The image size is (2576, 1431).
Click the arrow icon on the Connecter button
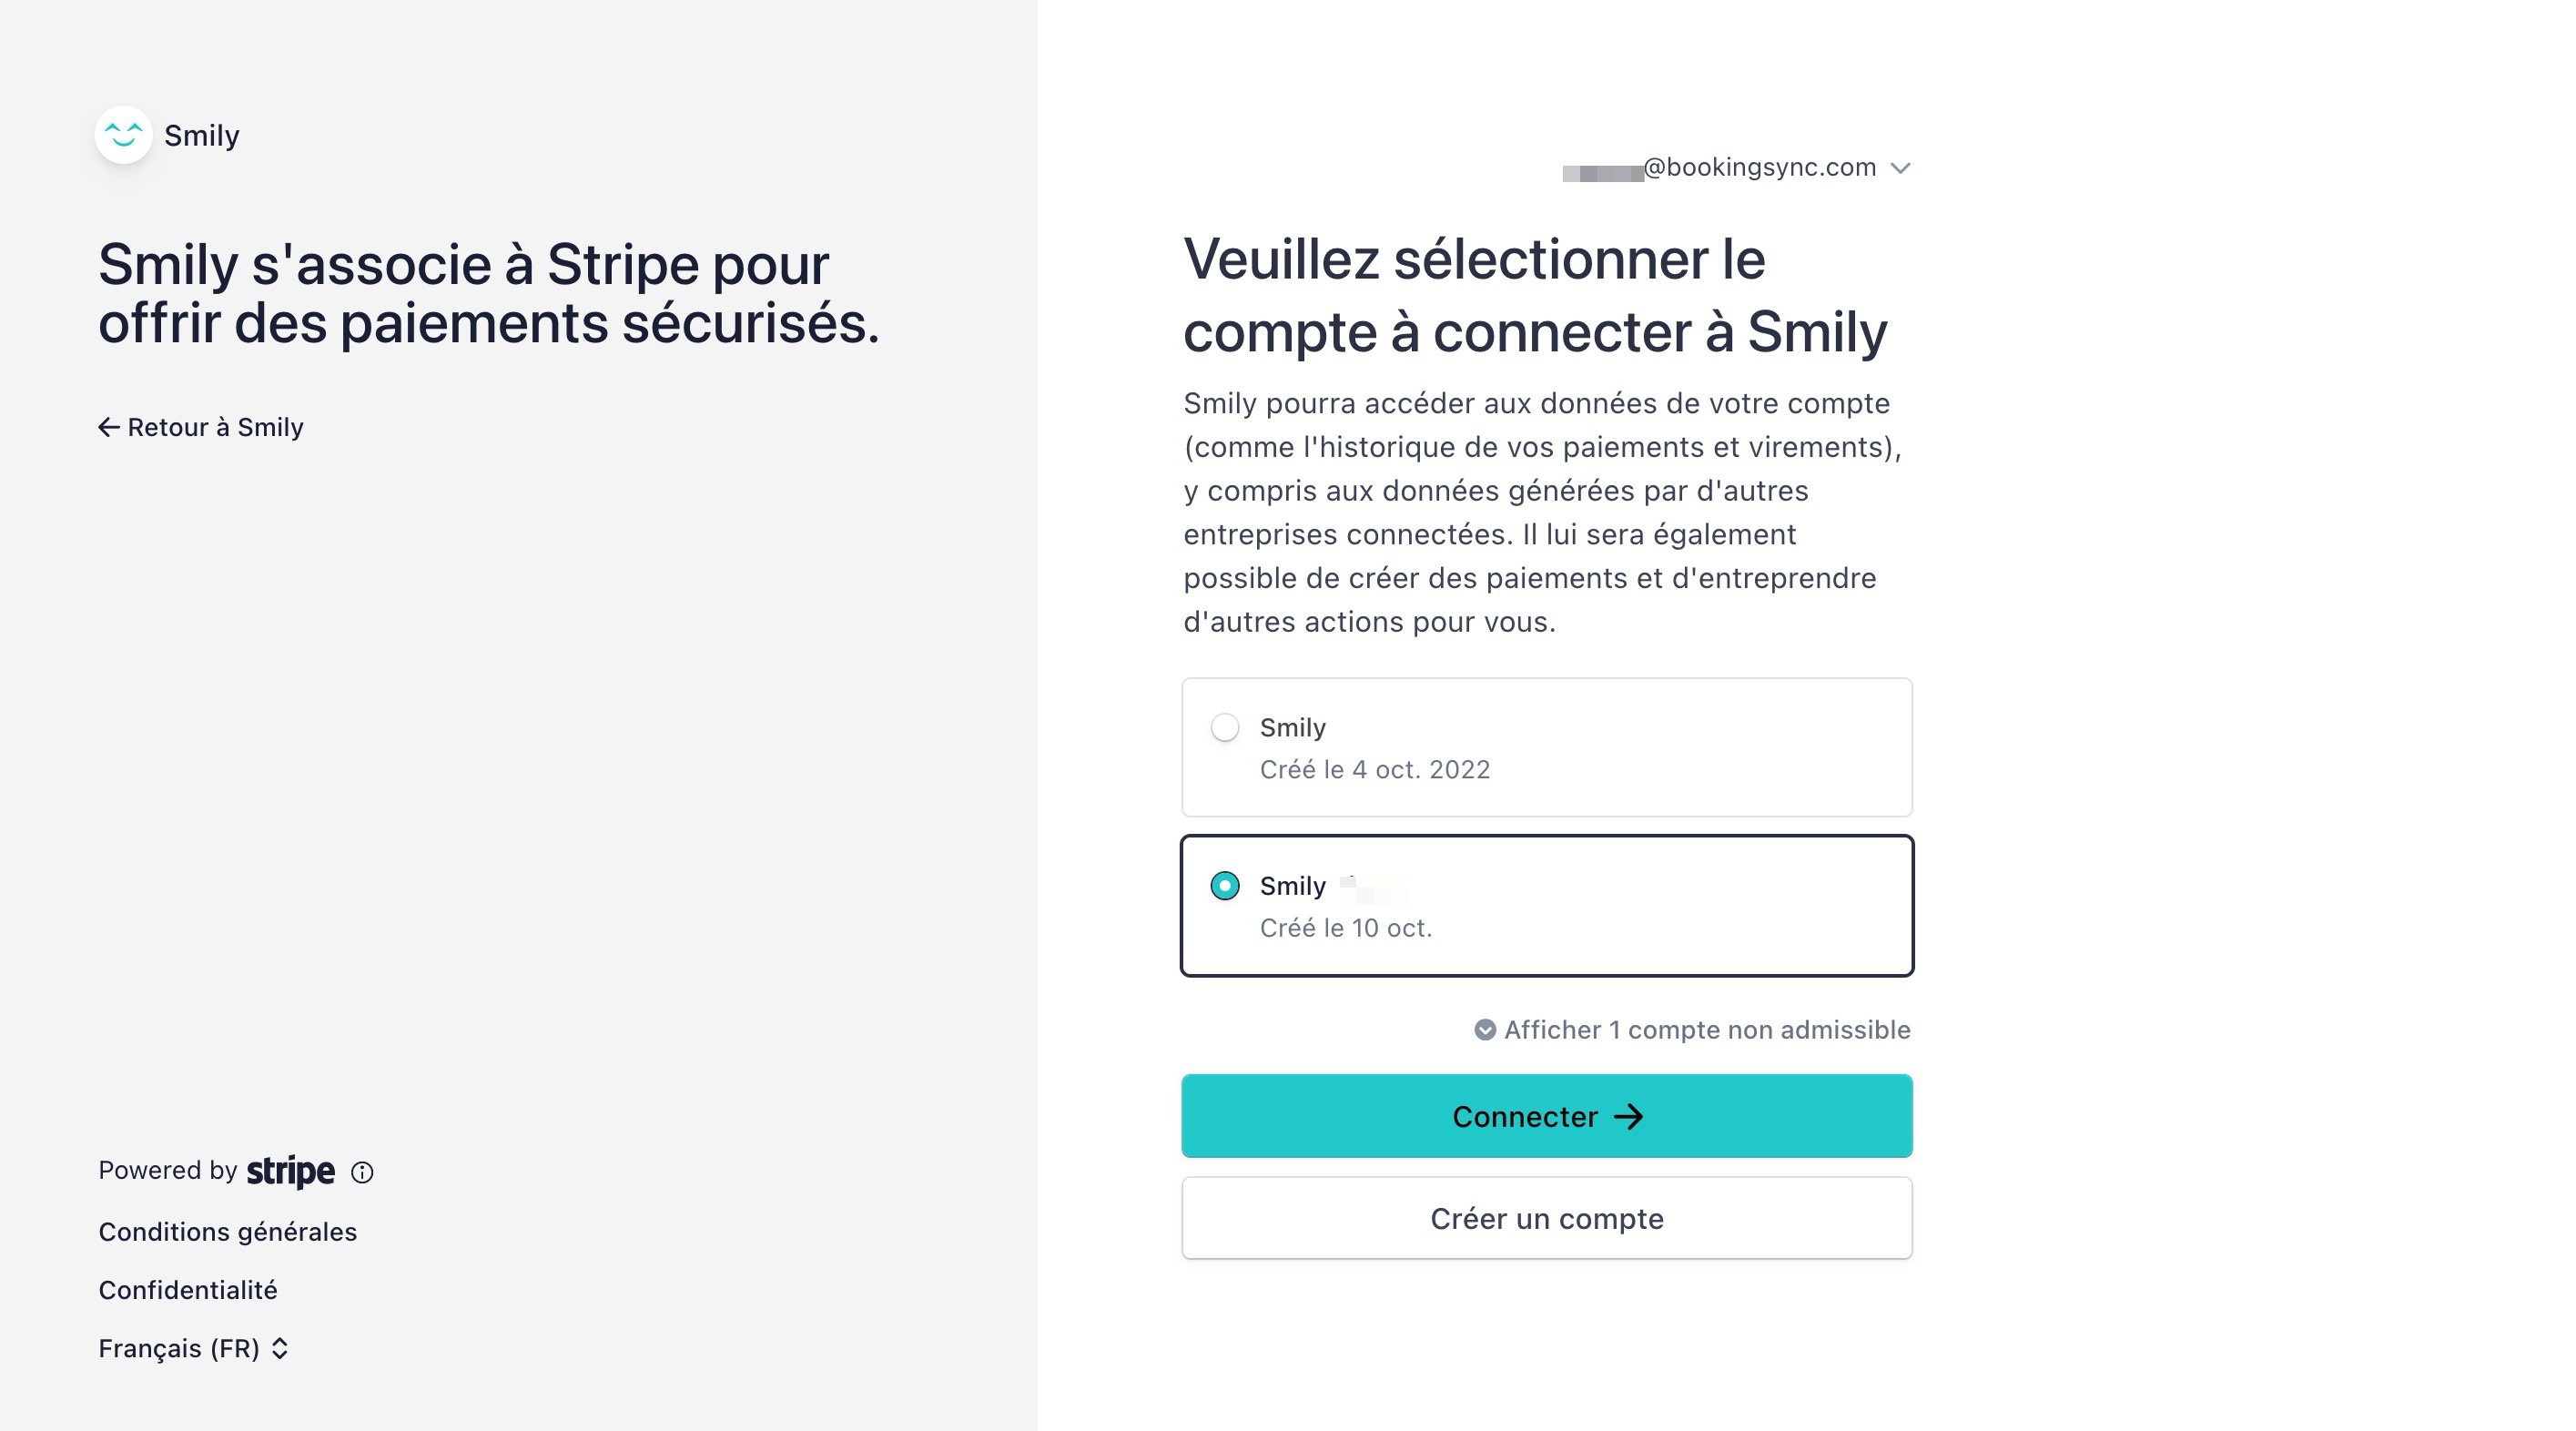[1629, 1117]
